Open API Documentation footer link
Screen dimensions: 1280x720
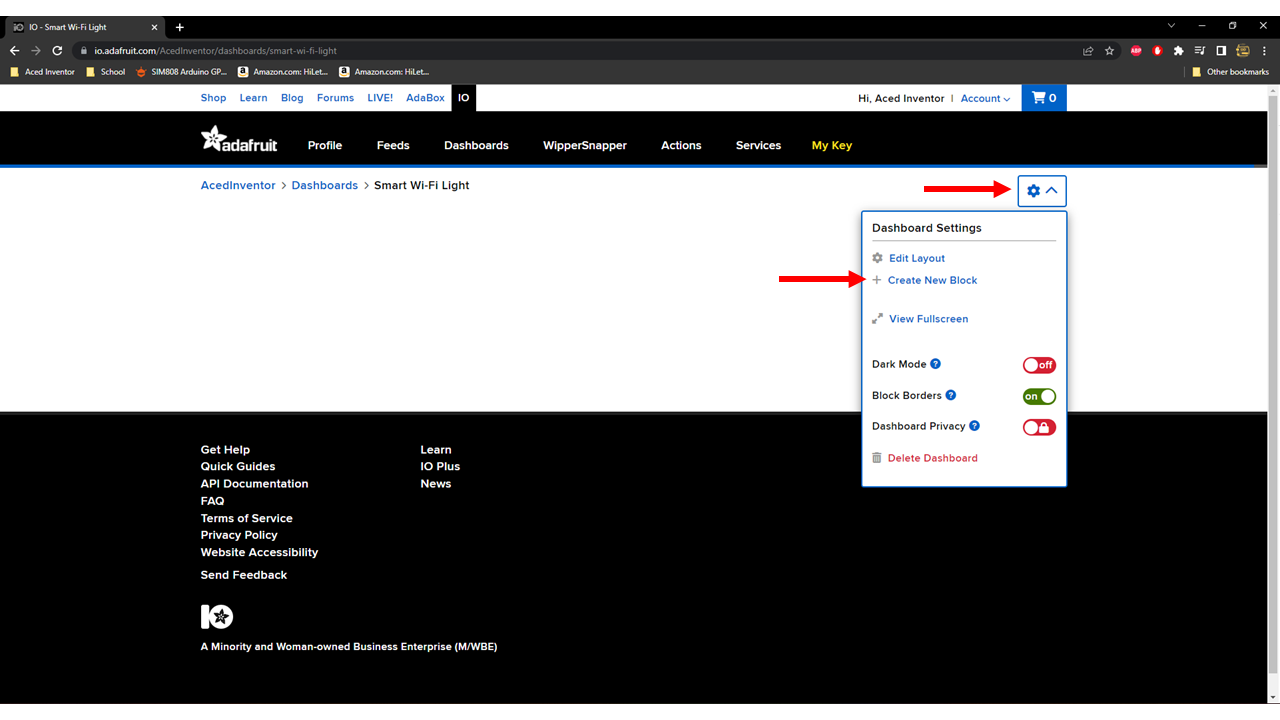[x=254, y=484]
